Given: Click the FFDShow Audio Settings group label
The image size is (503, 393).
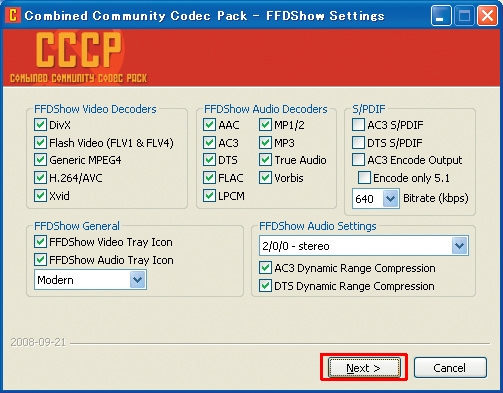Looking at the screenshot, I should click(318, 226).
